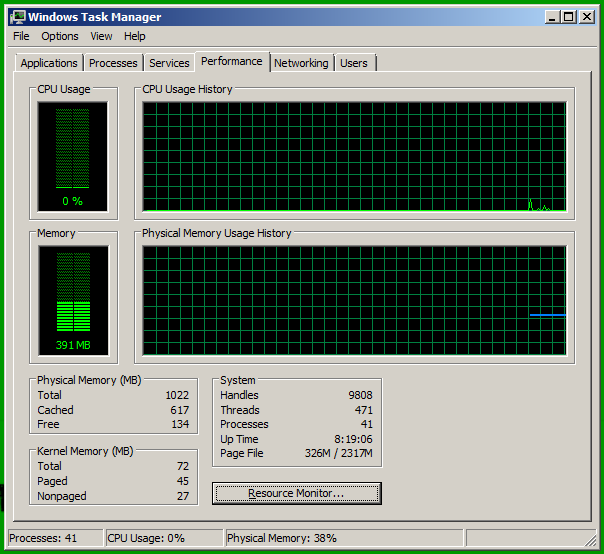The height and width of the screenshot is (554, 604).
Task: Click the System group label
Action: point(238,380)
